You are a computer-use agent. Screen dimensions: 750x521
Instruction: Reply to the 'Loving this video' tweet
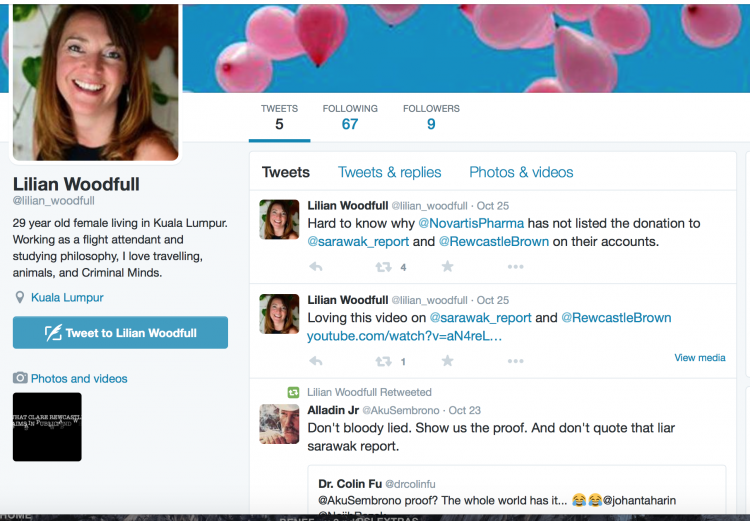(x=316, y=361)
